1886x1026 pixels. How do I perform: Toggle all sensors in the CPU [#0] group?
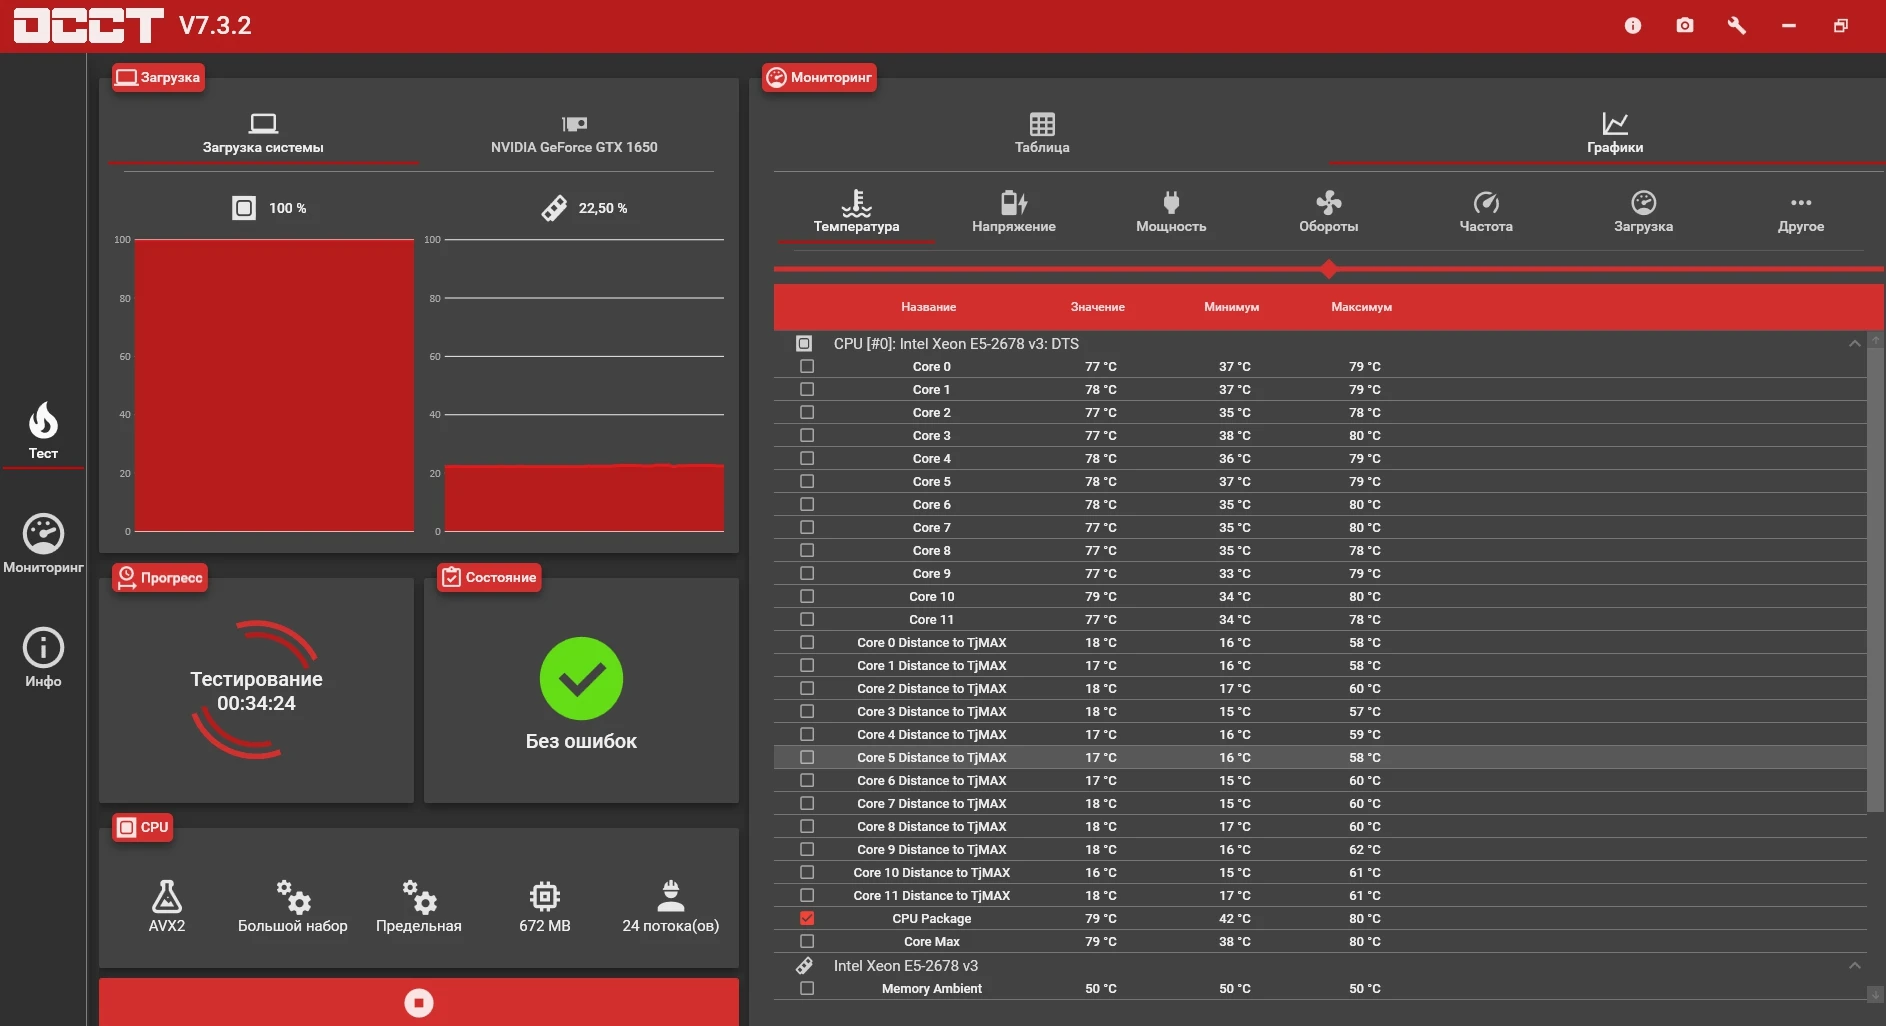(x=804, y=343)
